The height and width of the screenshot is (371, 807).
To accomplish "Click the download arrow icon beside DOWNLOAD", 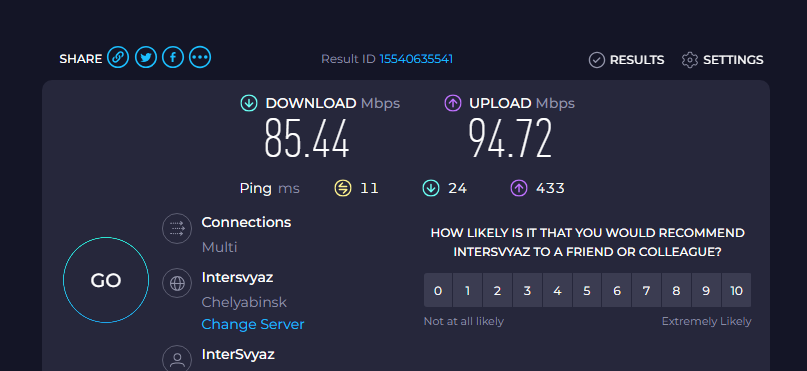I will [249, 103].
